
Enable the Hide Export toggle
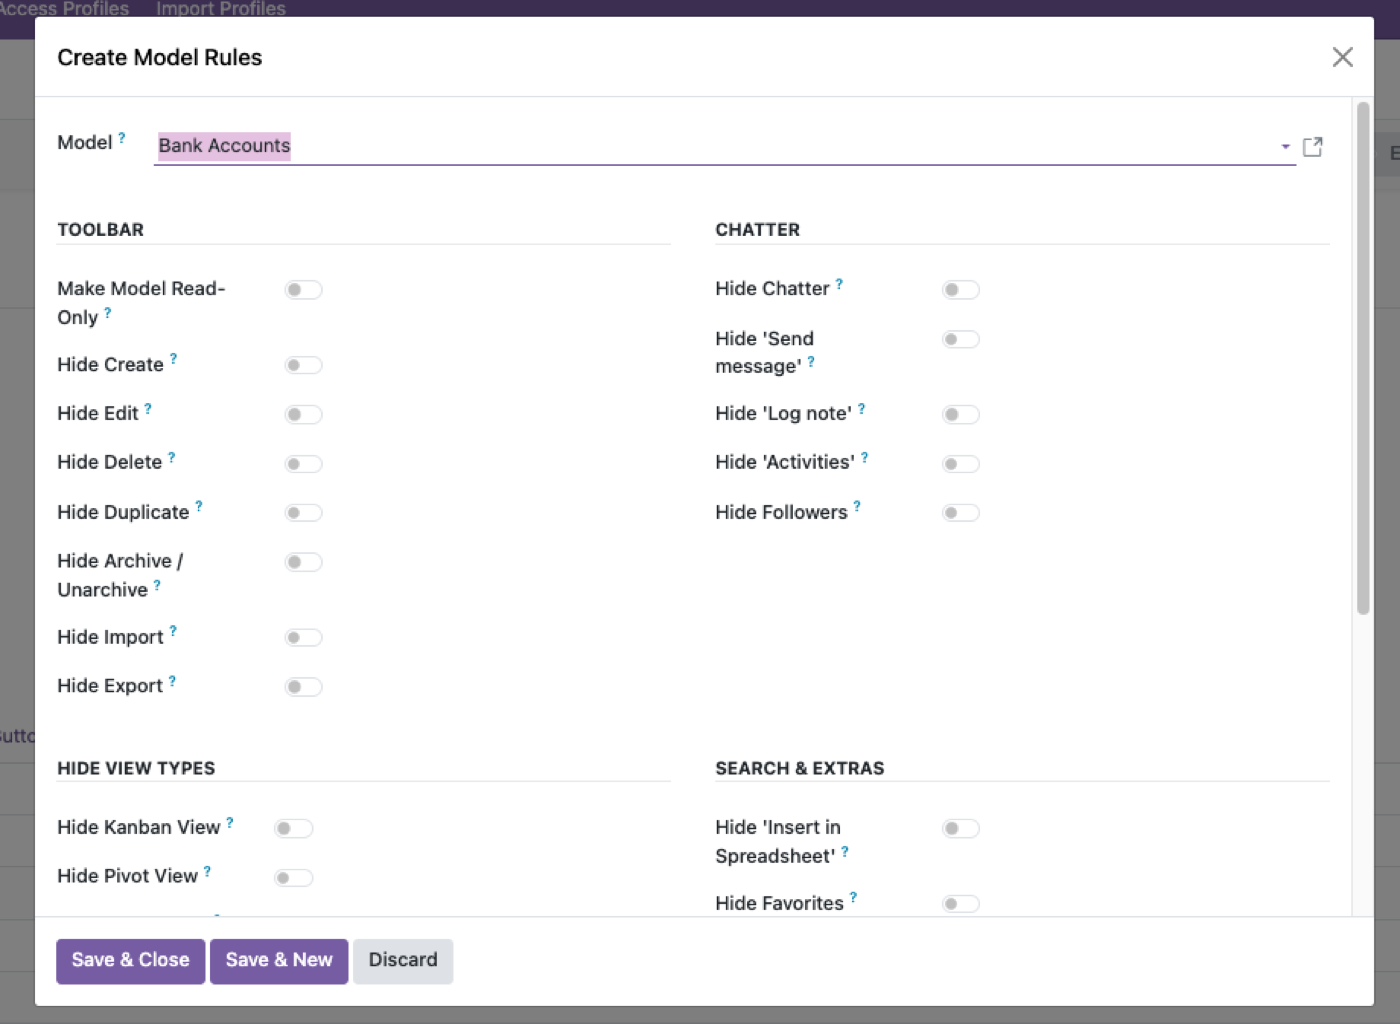tap(303, 687)
